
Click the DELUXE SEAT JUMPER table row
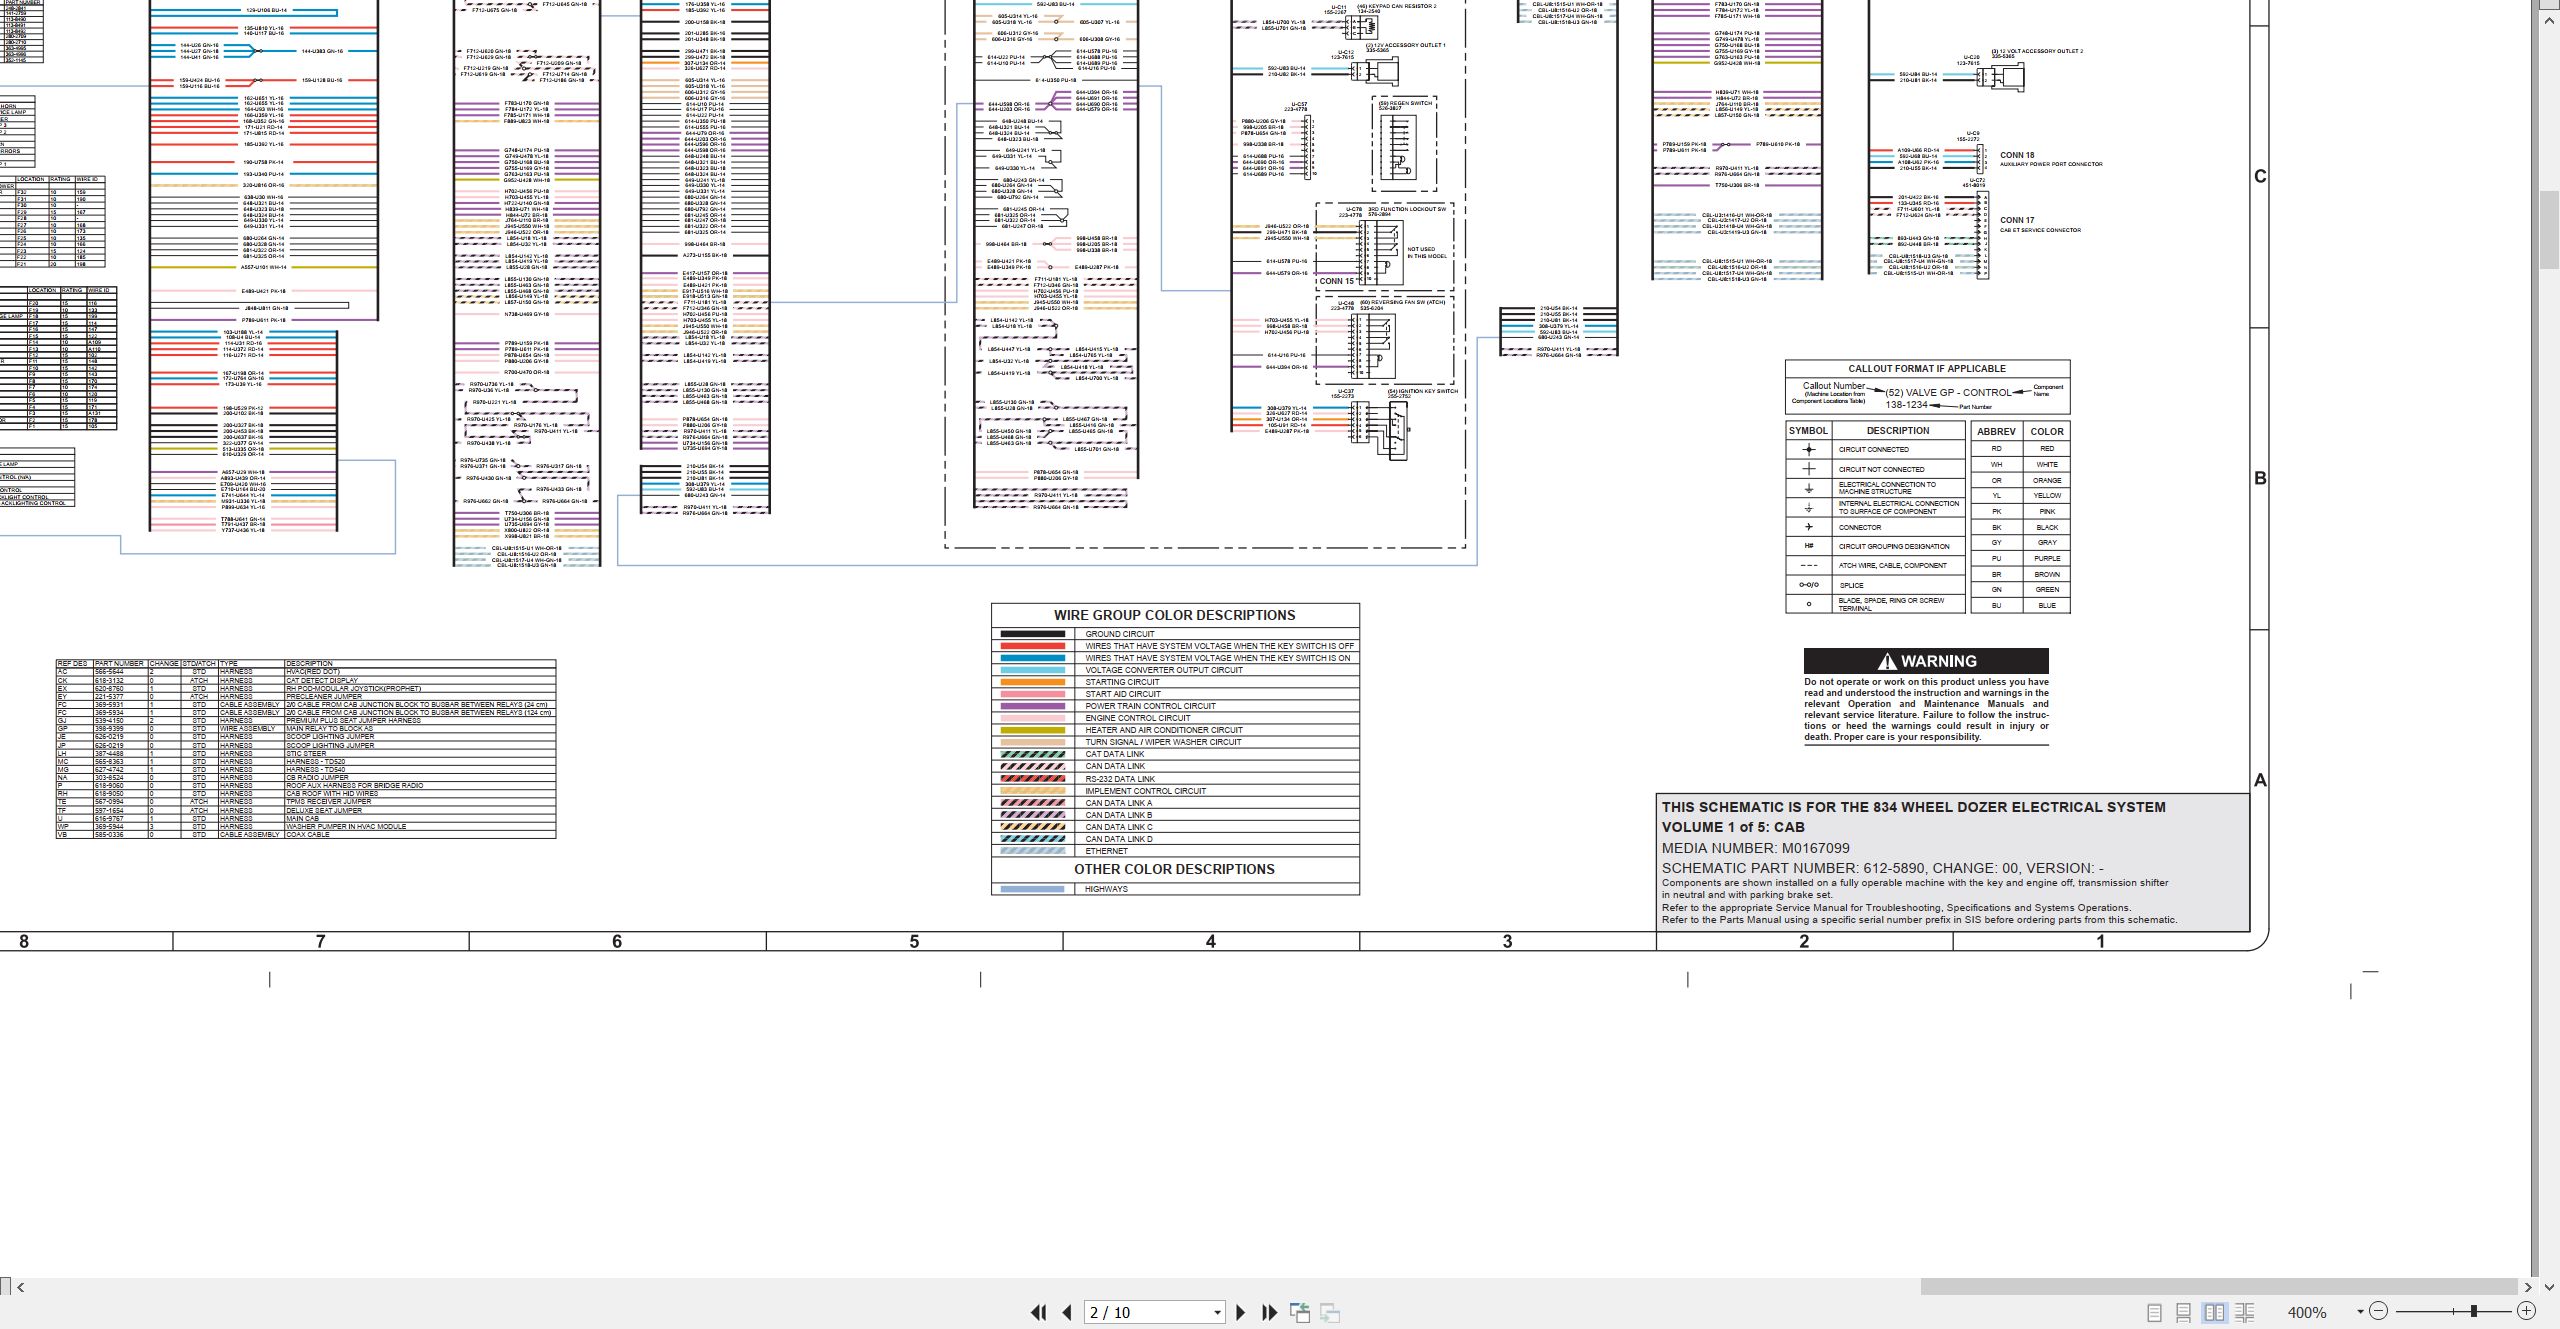tap(306, 810)
